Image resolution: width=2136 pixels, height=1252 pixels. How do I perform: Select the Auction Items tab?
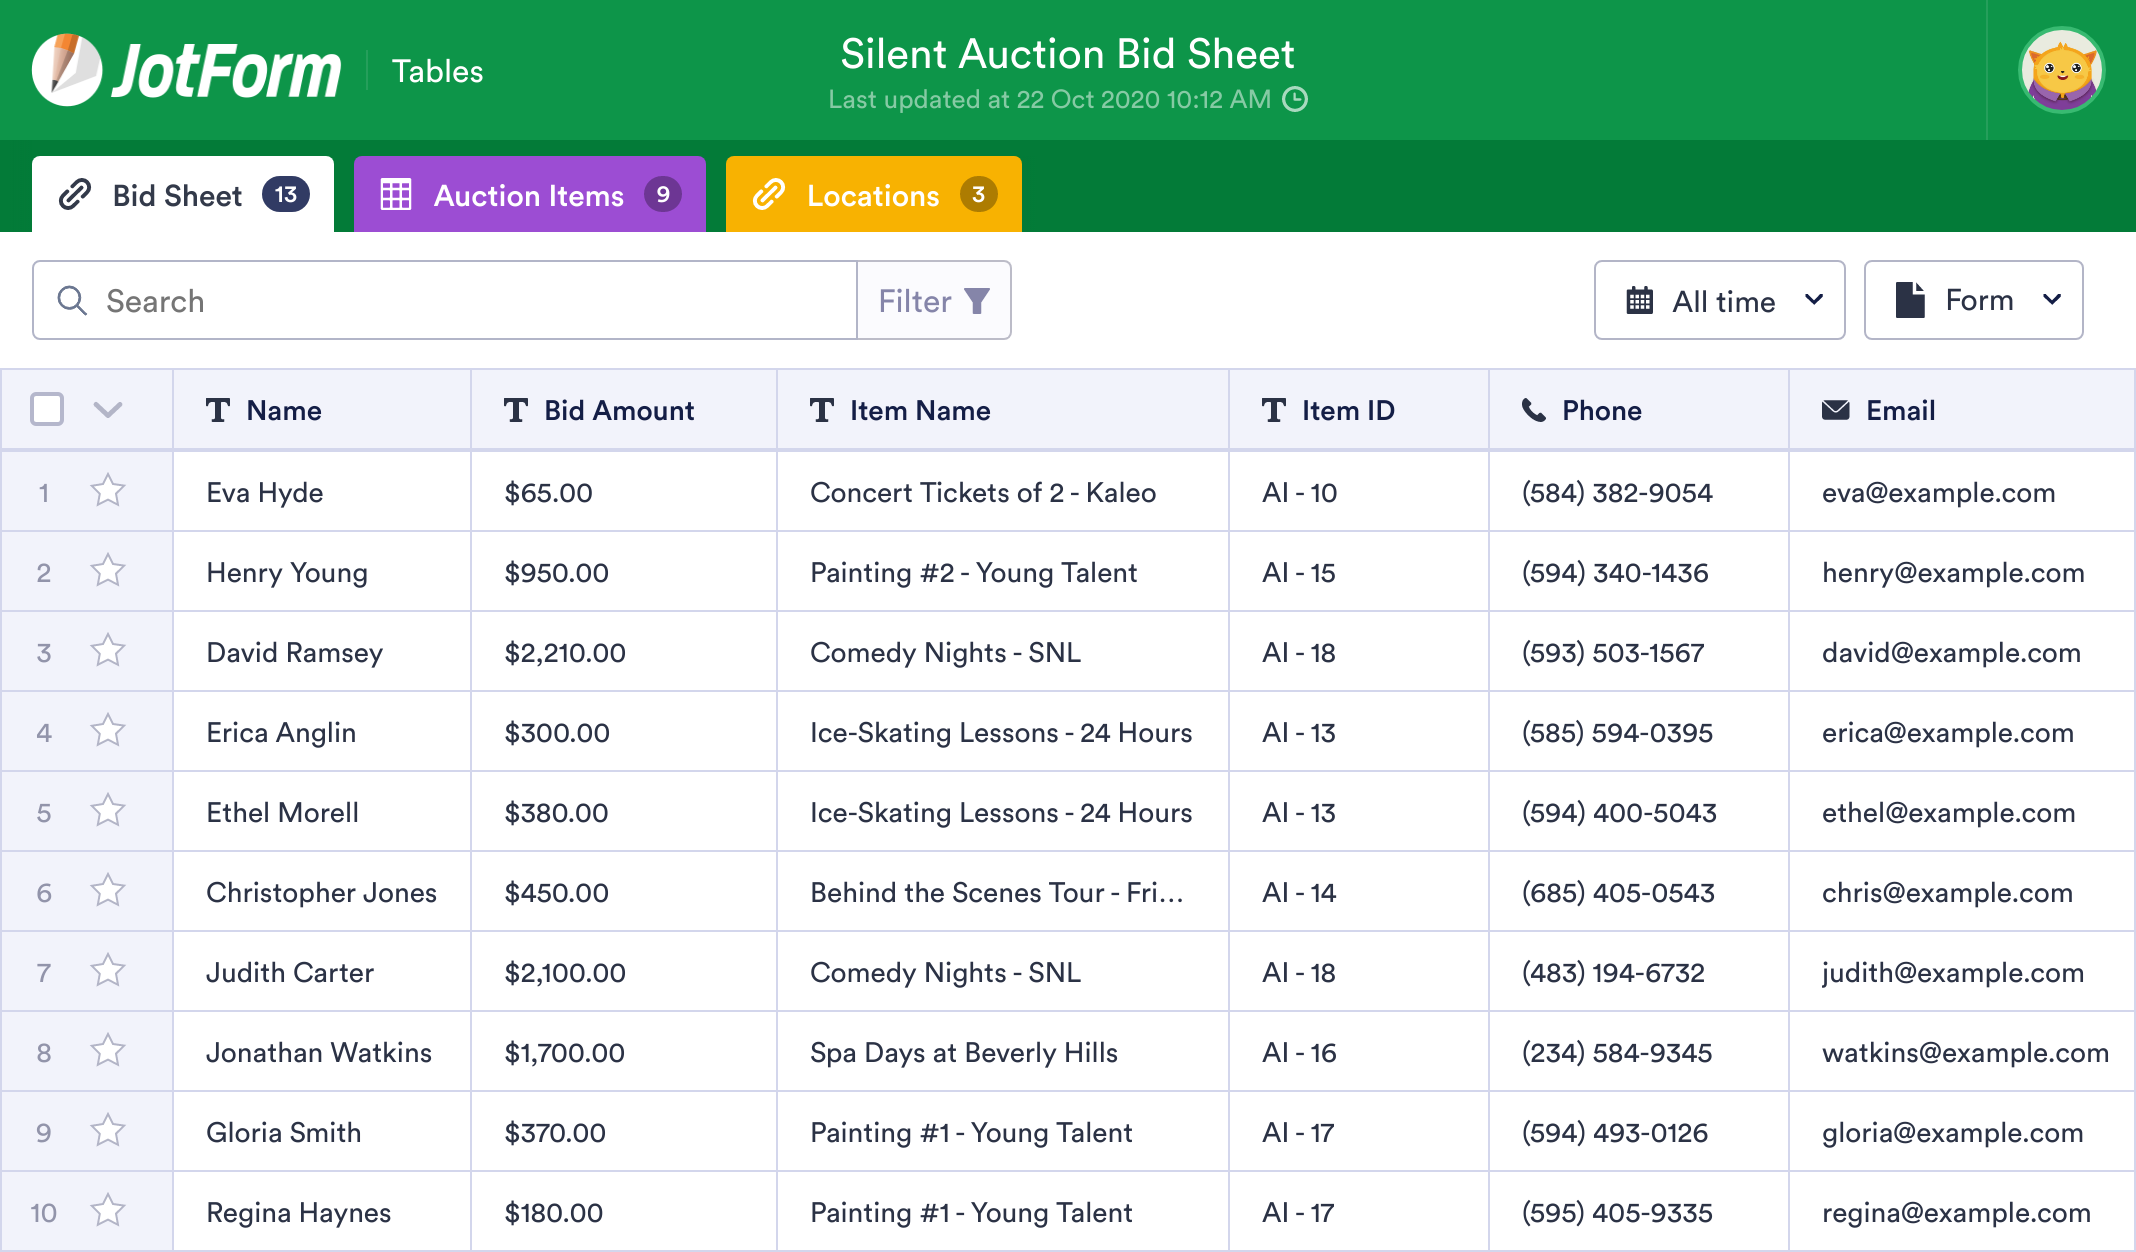pyautogui.click(x=529, y=195)
